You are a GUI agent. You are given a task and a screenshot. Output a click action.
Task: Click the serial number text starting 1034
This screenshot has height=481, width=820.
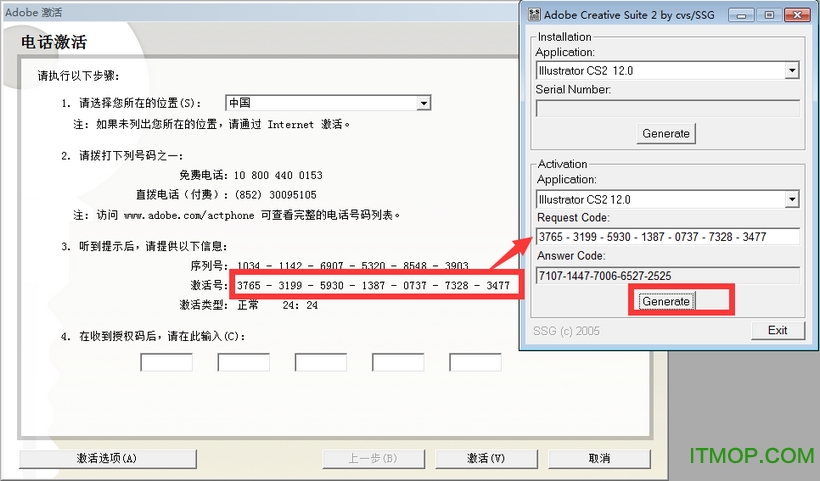[x=352, y=266]
